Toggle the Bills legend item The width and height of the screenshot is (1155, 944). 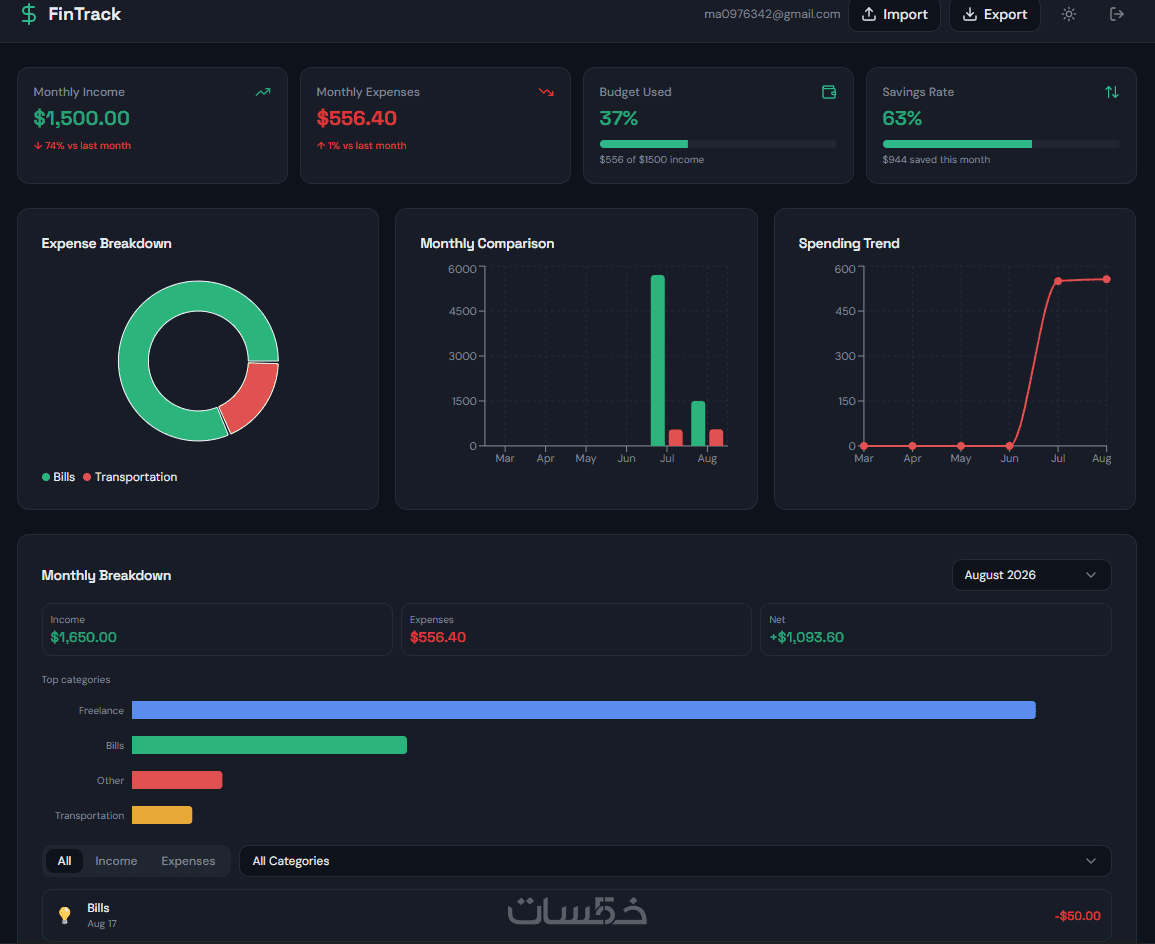point(58,477)
